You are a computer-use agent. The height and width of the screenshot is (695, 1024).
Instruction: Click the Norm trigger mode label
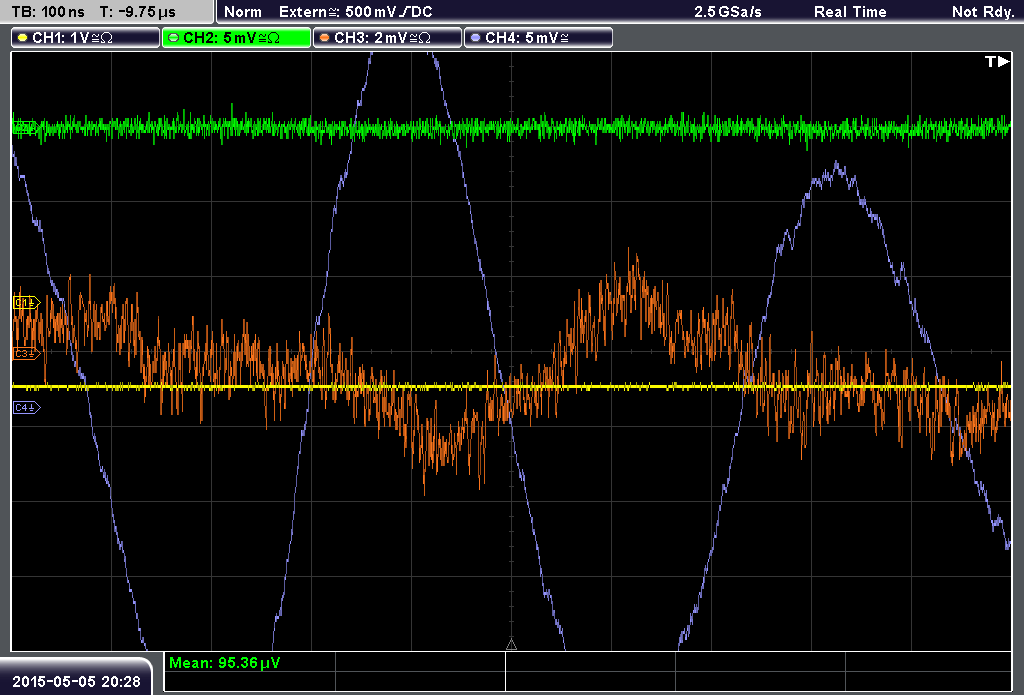243,12
